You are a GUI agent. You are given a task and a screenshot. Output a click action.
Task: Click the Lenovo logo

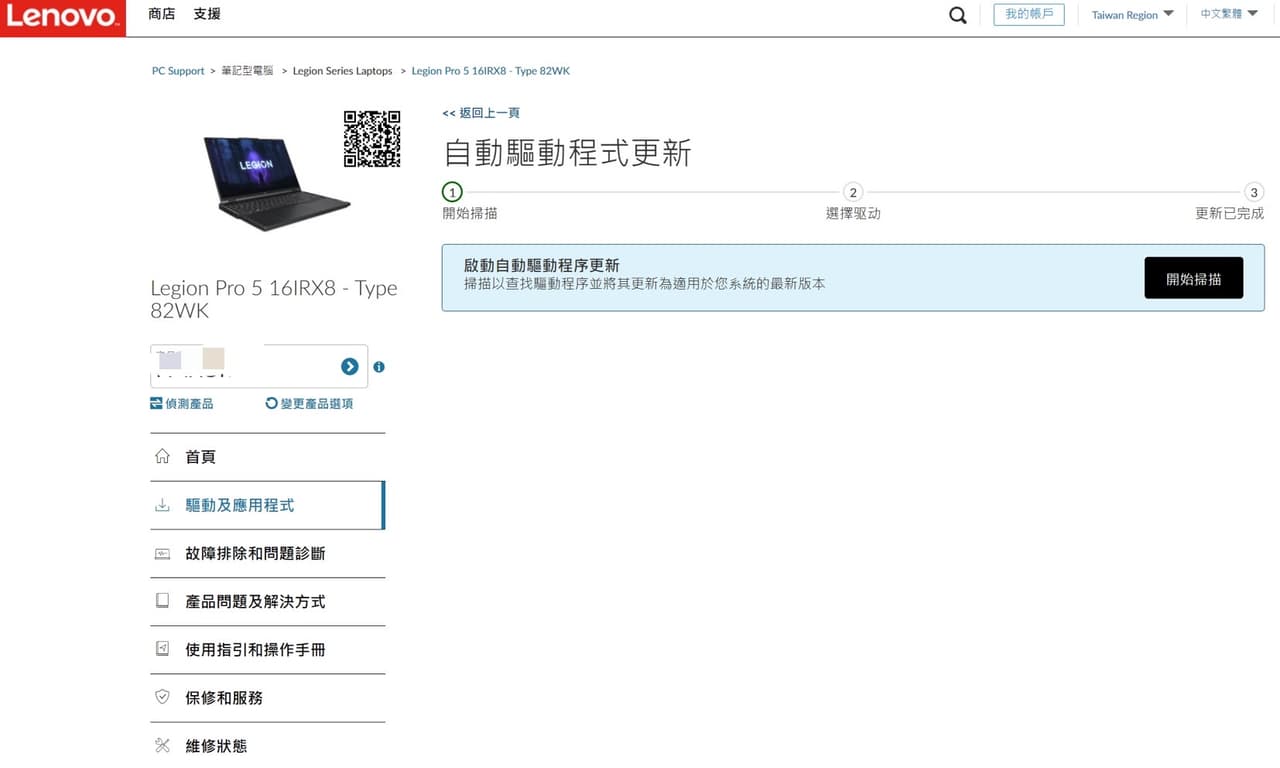coord(63,18)
